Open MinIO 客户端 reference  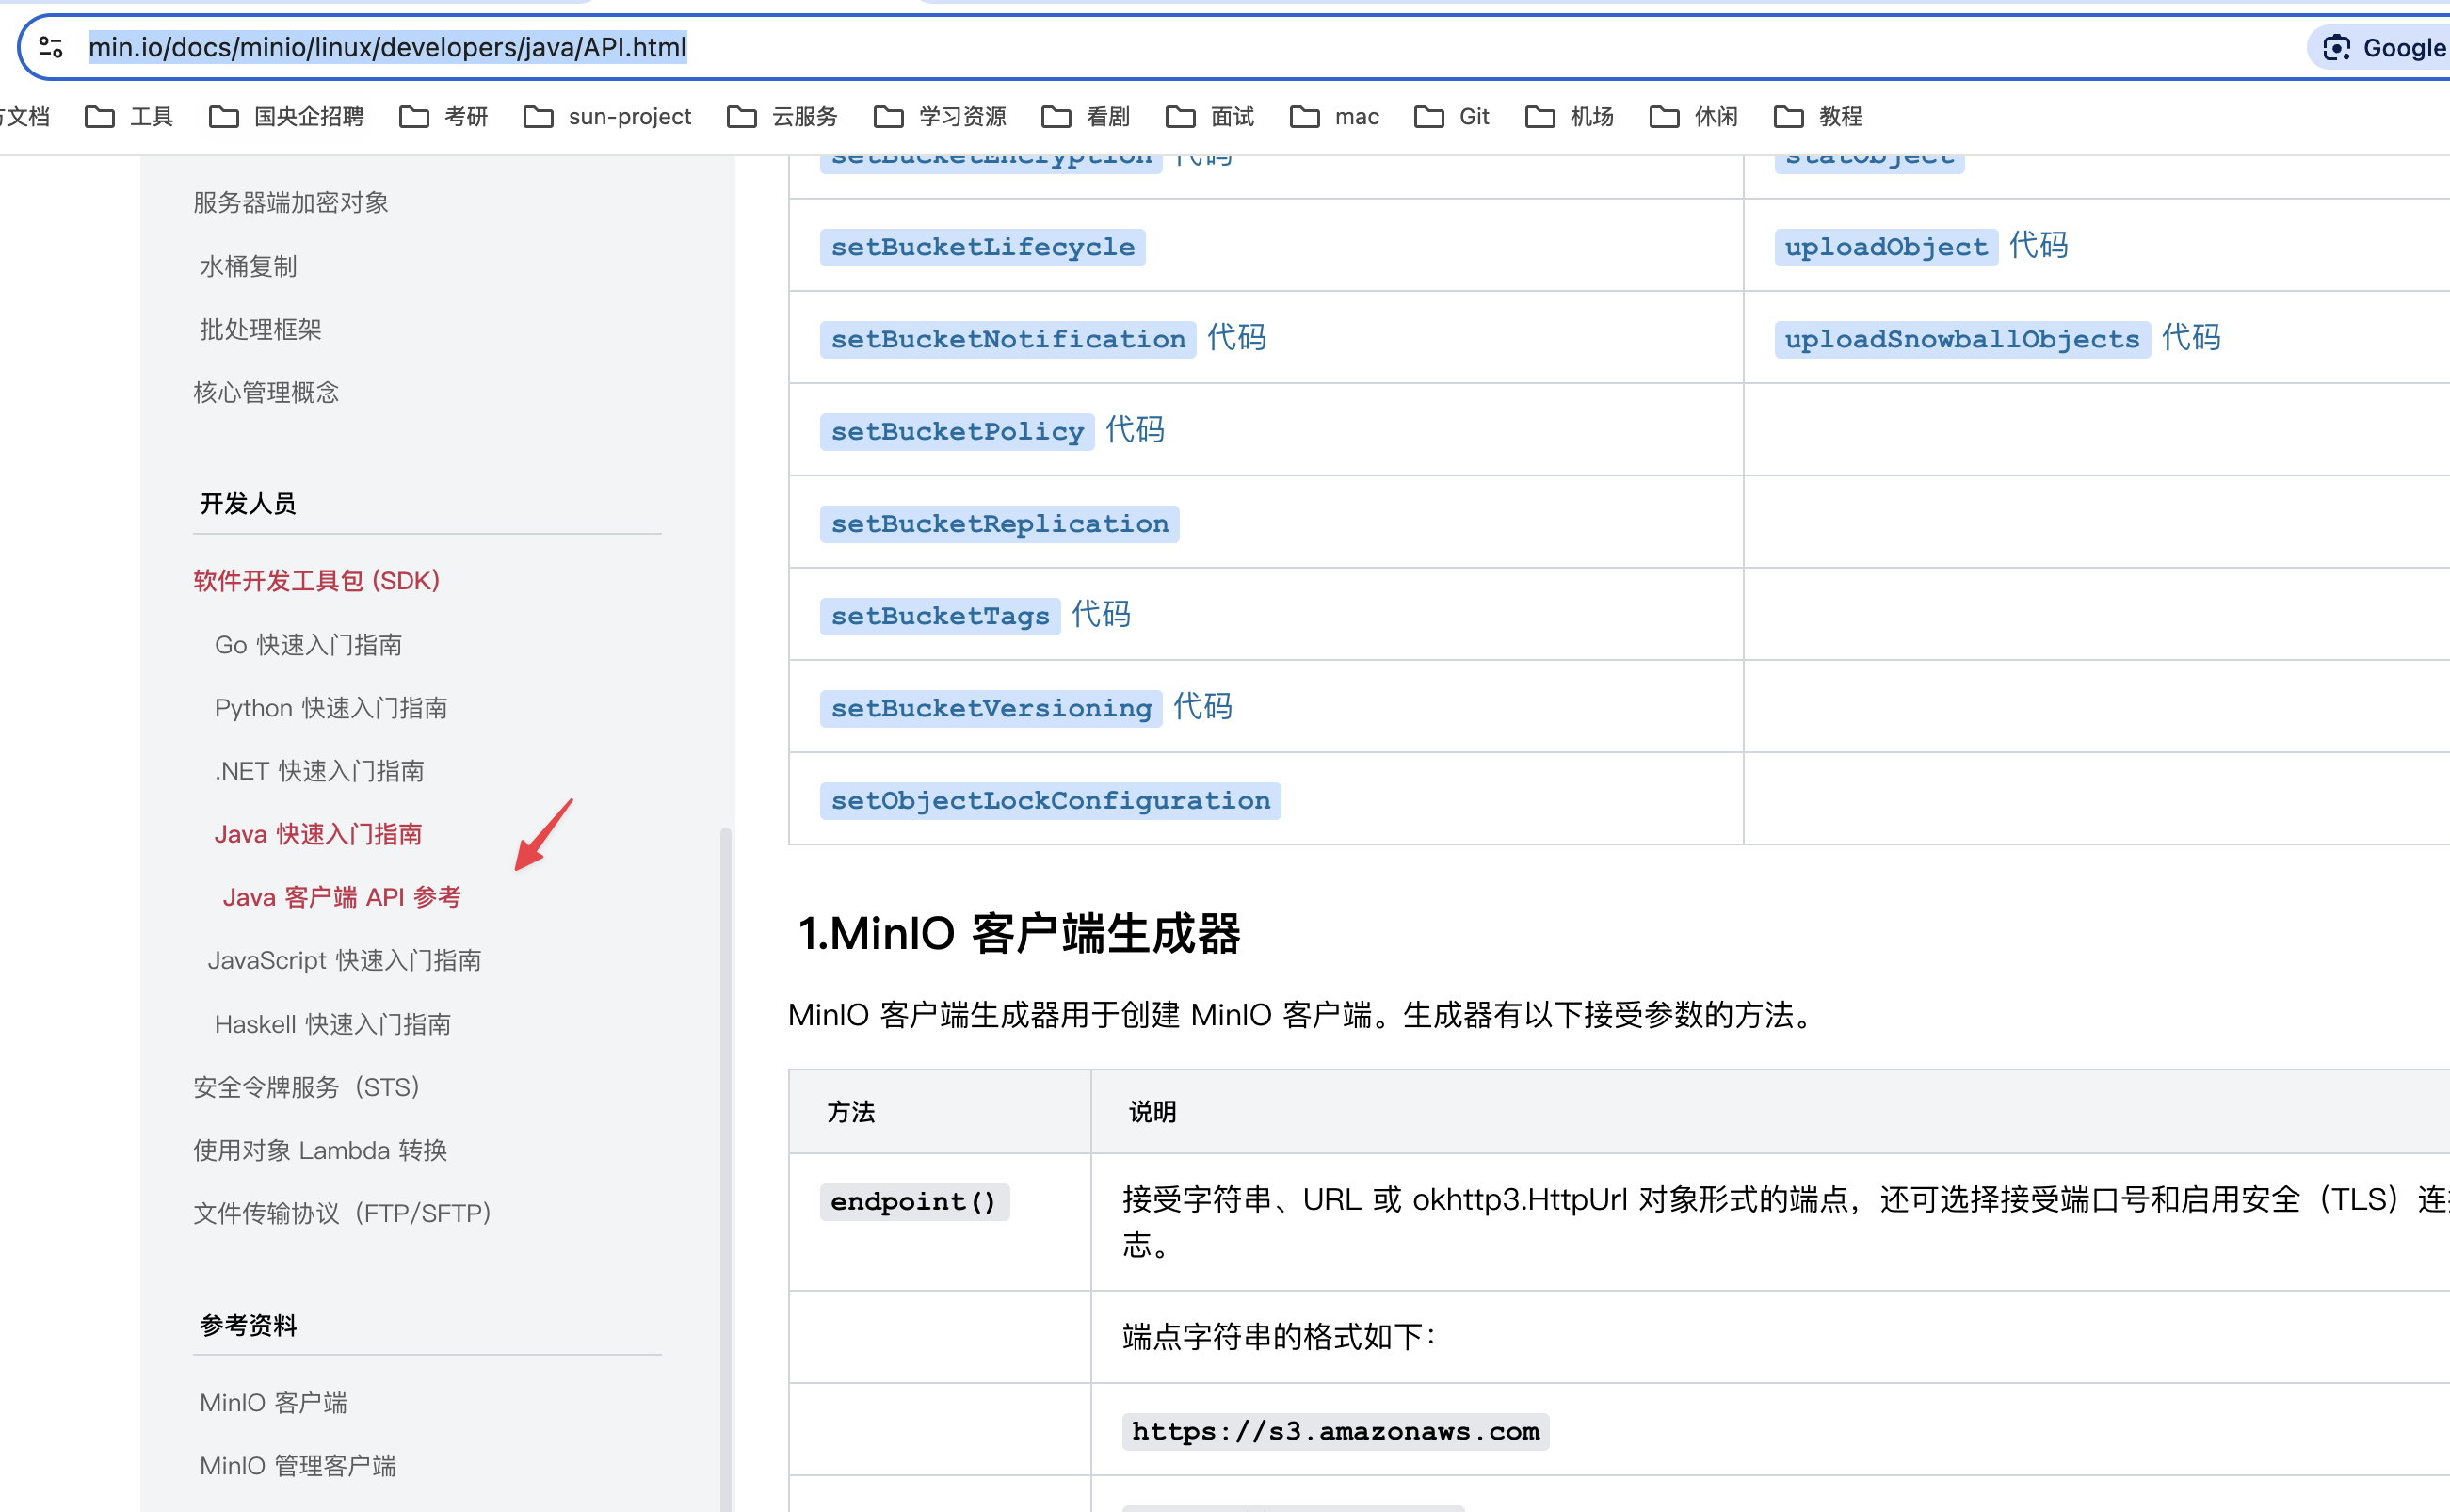coord(273,1402)
